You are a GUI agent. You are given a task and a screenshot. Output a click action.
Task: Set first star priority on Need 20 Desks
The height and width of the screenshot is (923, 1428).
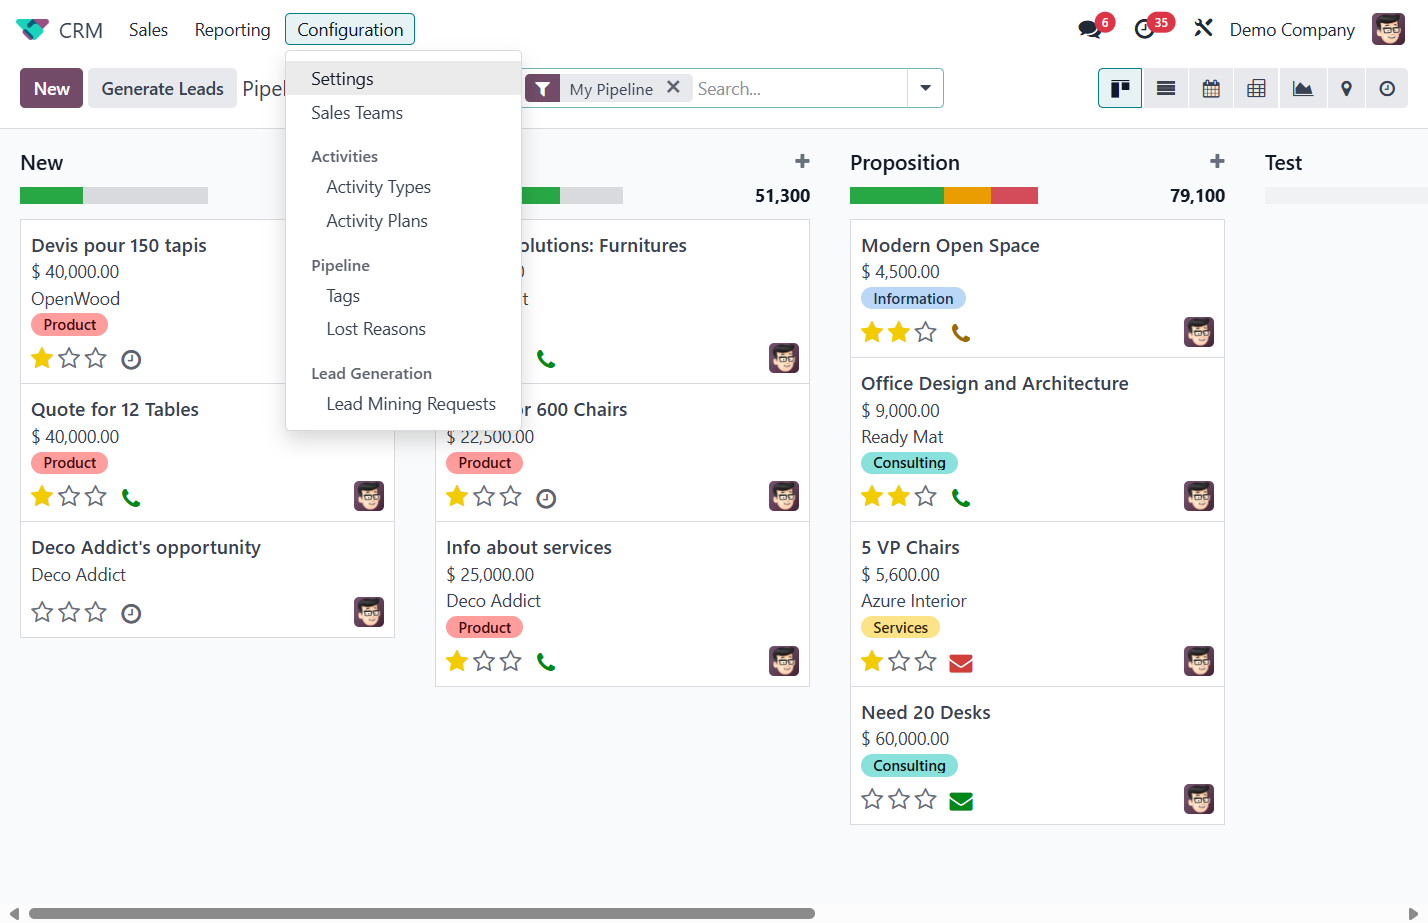coord(872,799)
